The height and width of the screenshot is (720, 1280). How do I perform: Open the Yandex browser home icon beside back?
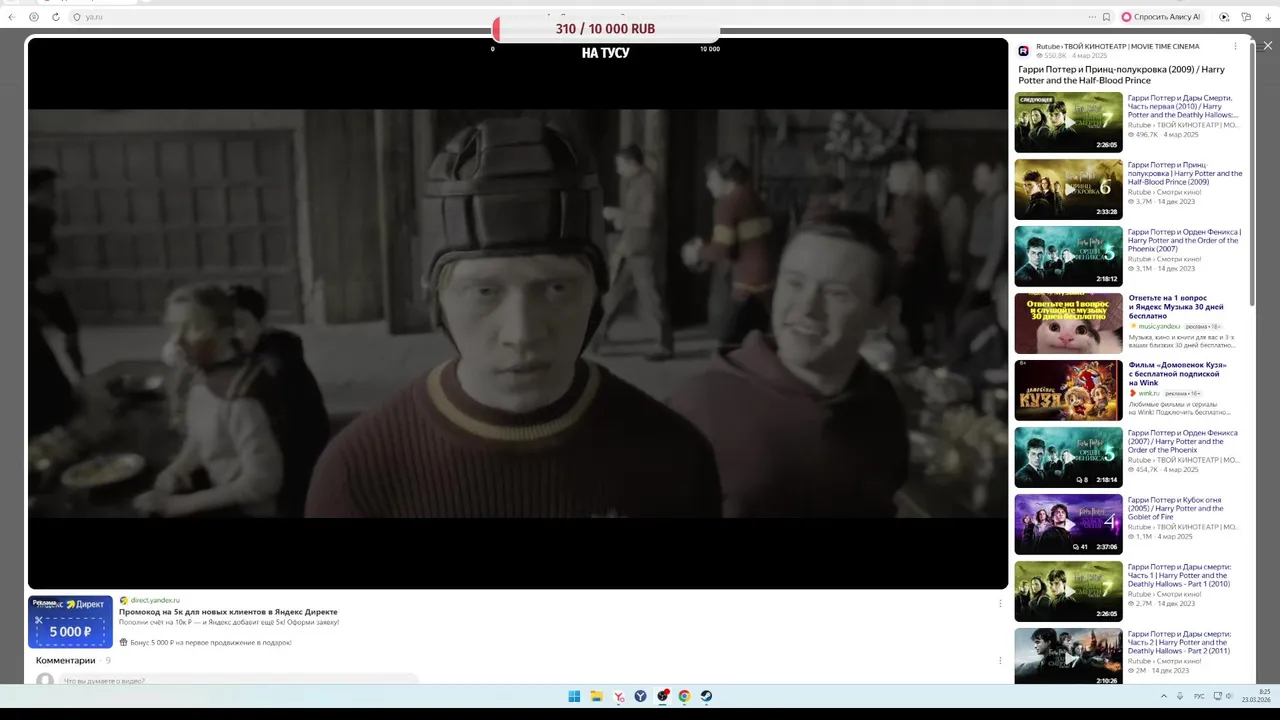coord(34,17)
